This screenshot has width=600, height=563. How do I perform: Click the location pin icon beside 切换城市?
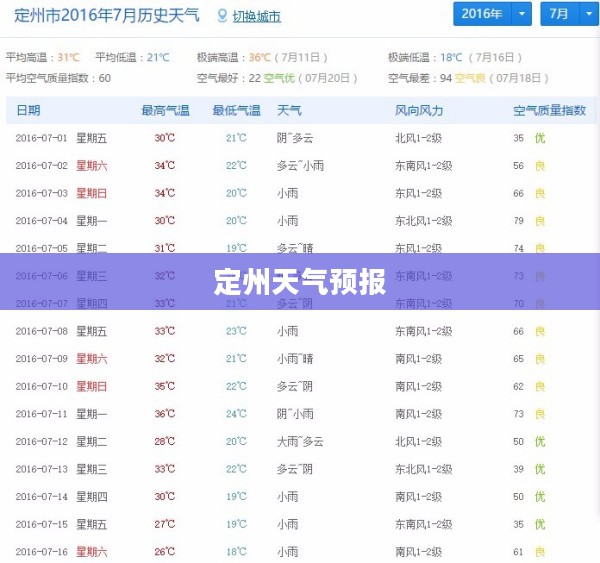coord(222,16)
